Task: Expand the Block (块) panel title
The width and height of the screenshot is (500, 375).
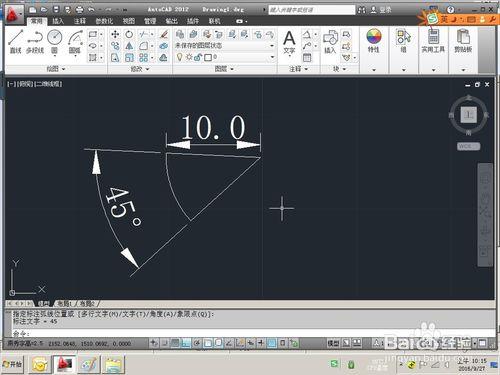Action: tap(340, 69)
